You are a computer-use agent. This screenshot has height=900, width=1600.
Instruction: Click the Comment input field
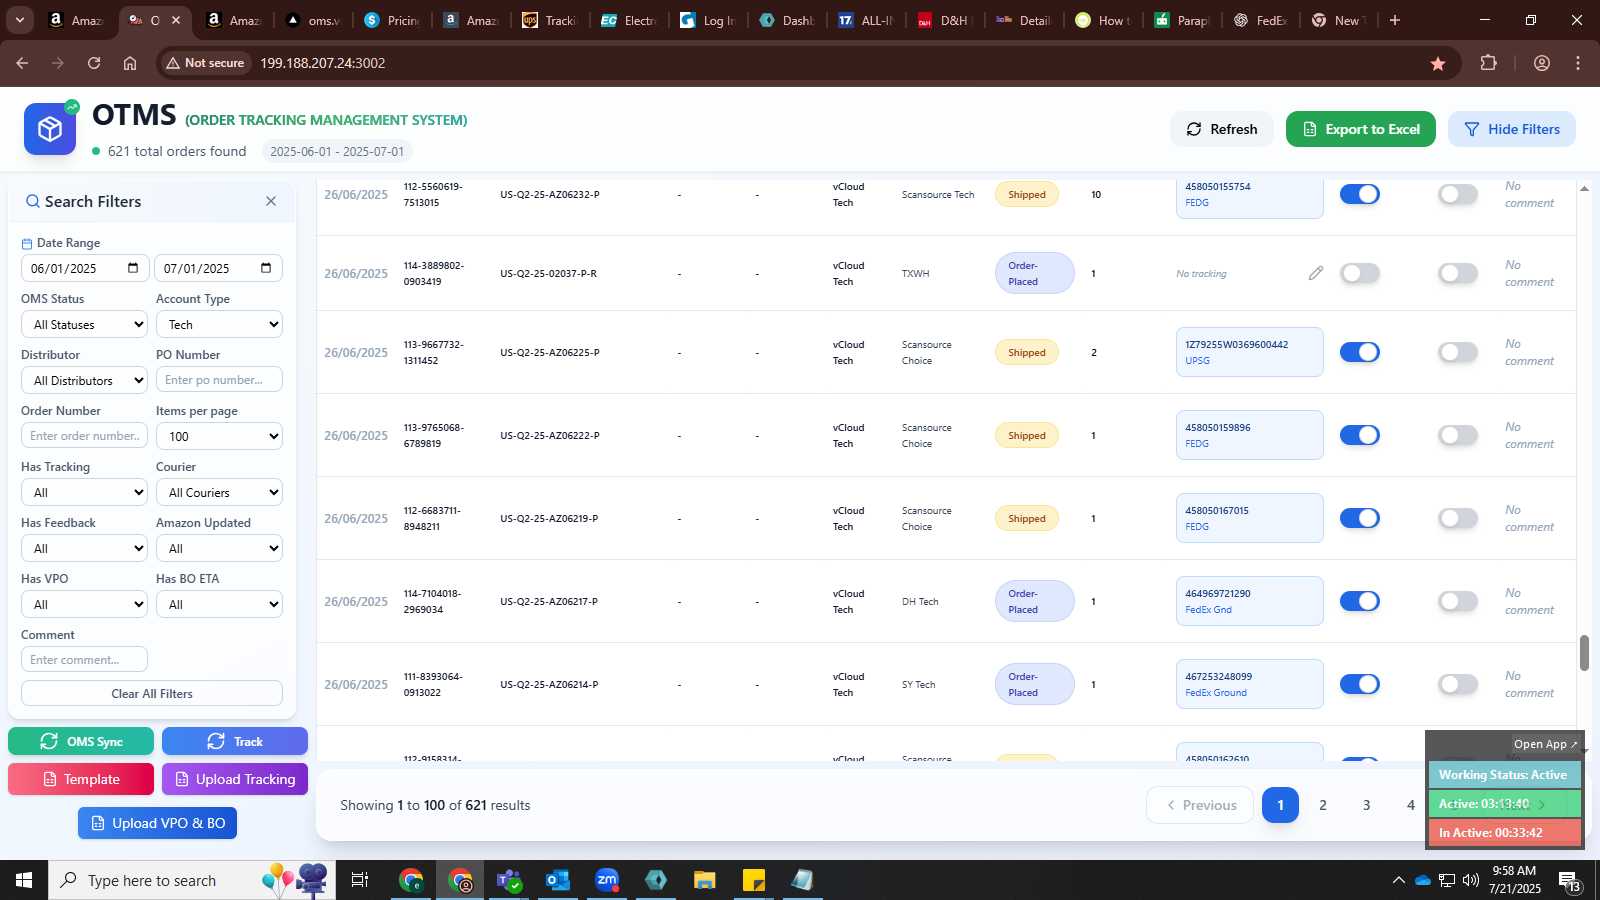84,659
